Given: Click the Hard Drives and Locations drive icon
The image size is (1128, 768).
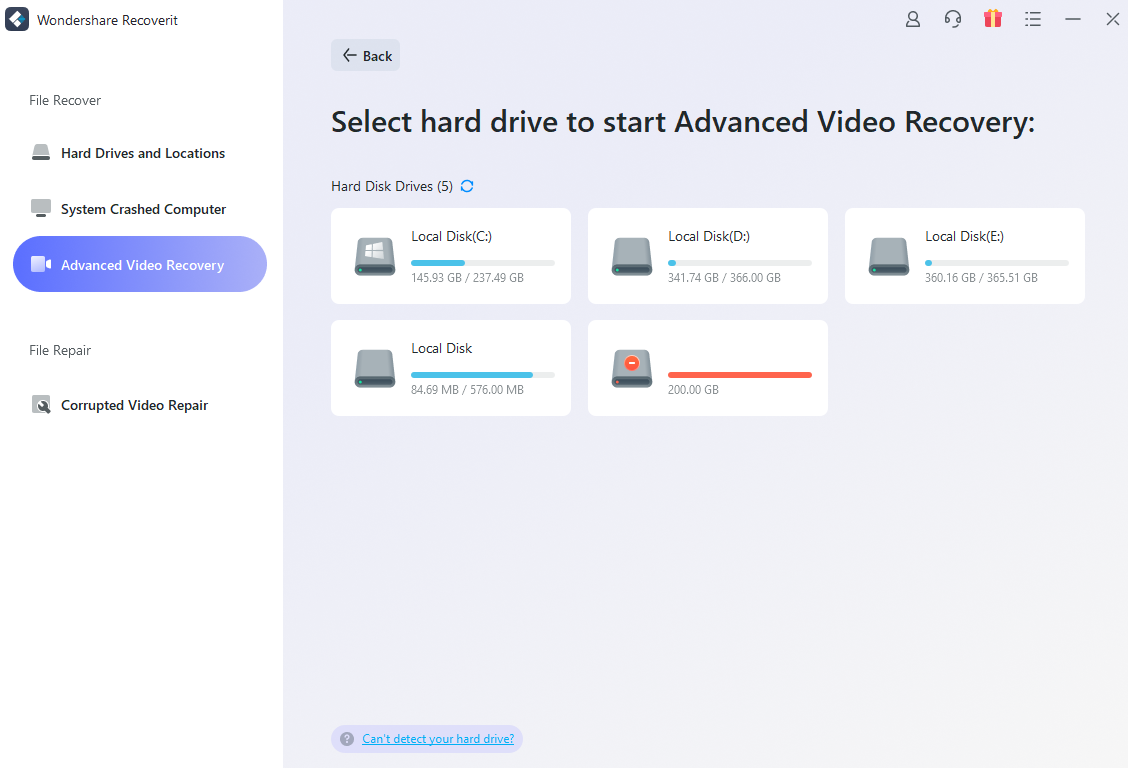Looking at the screenshot, I should [41, 152].
